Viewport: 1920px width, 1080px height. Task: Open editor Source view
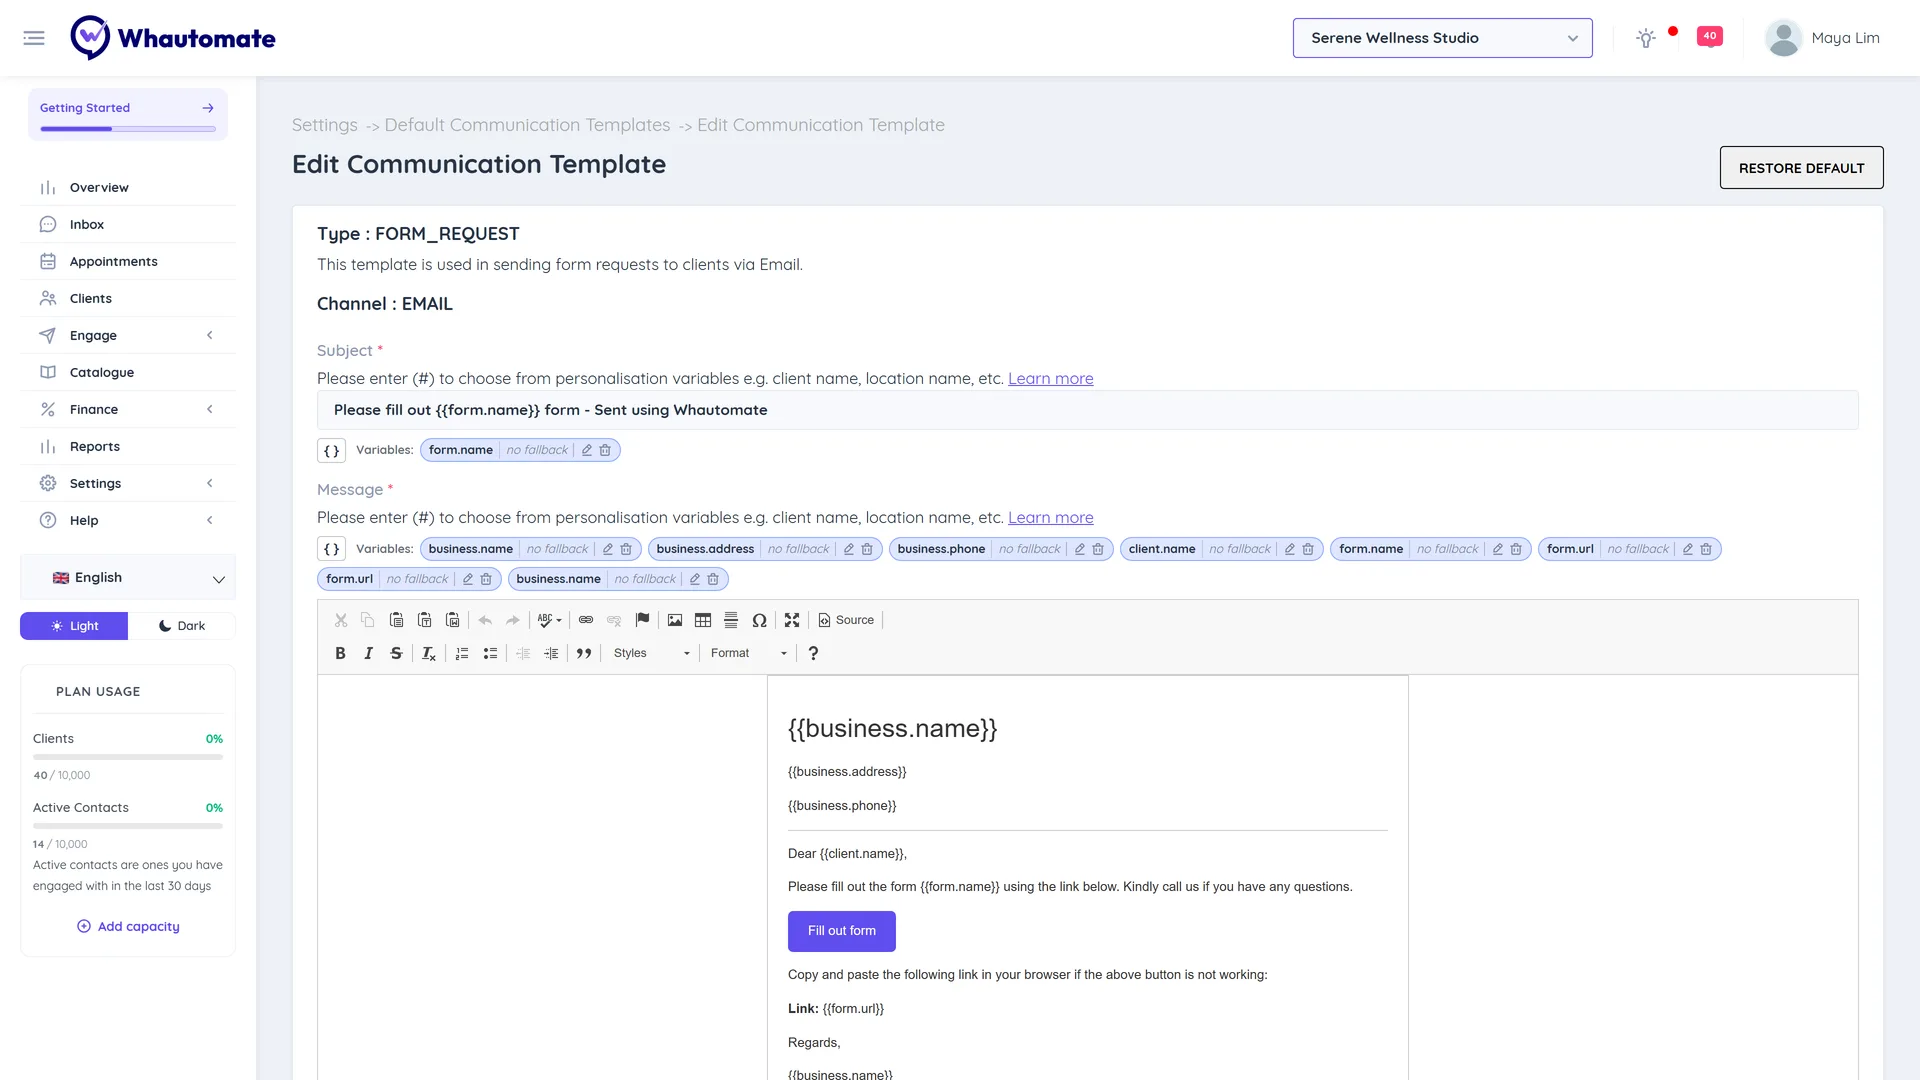[846, 620]
